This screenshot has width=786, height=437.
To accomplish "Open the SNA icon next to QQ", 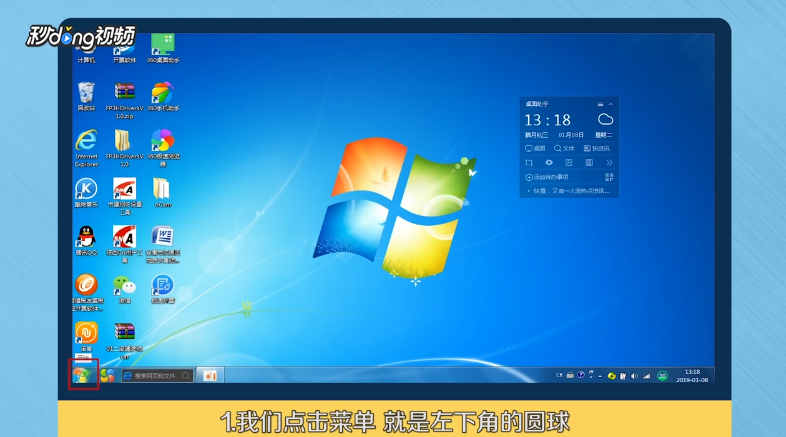I will coord(124,244).
